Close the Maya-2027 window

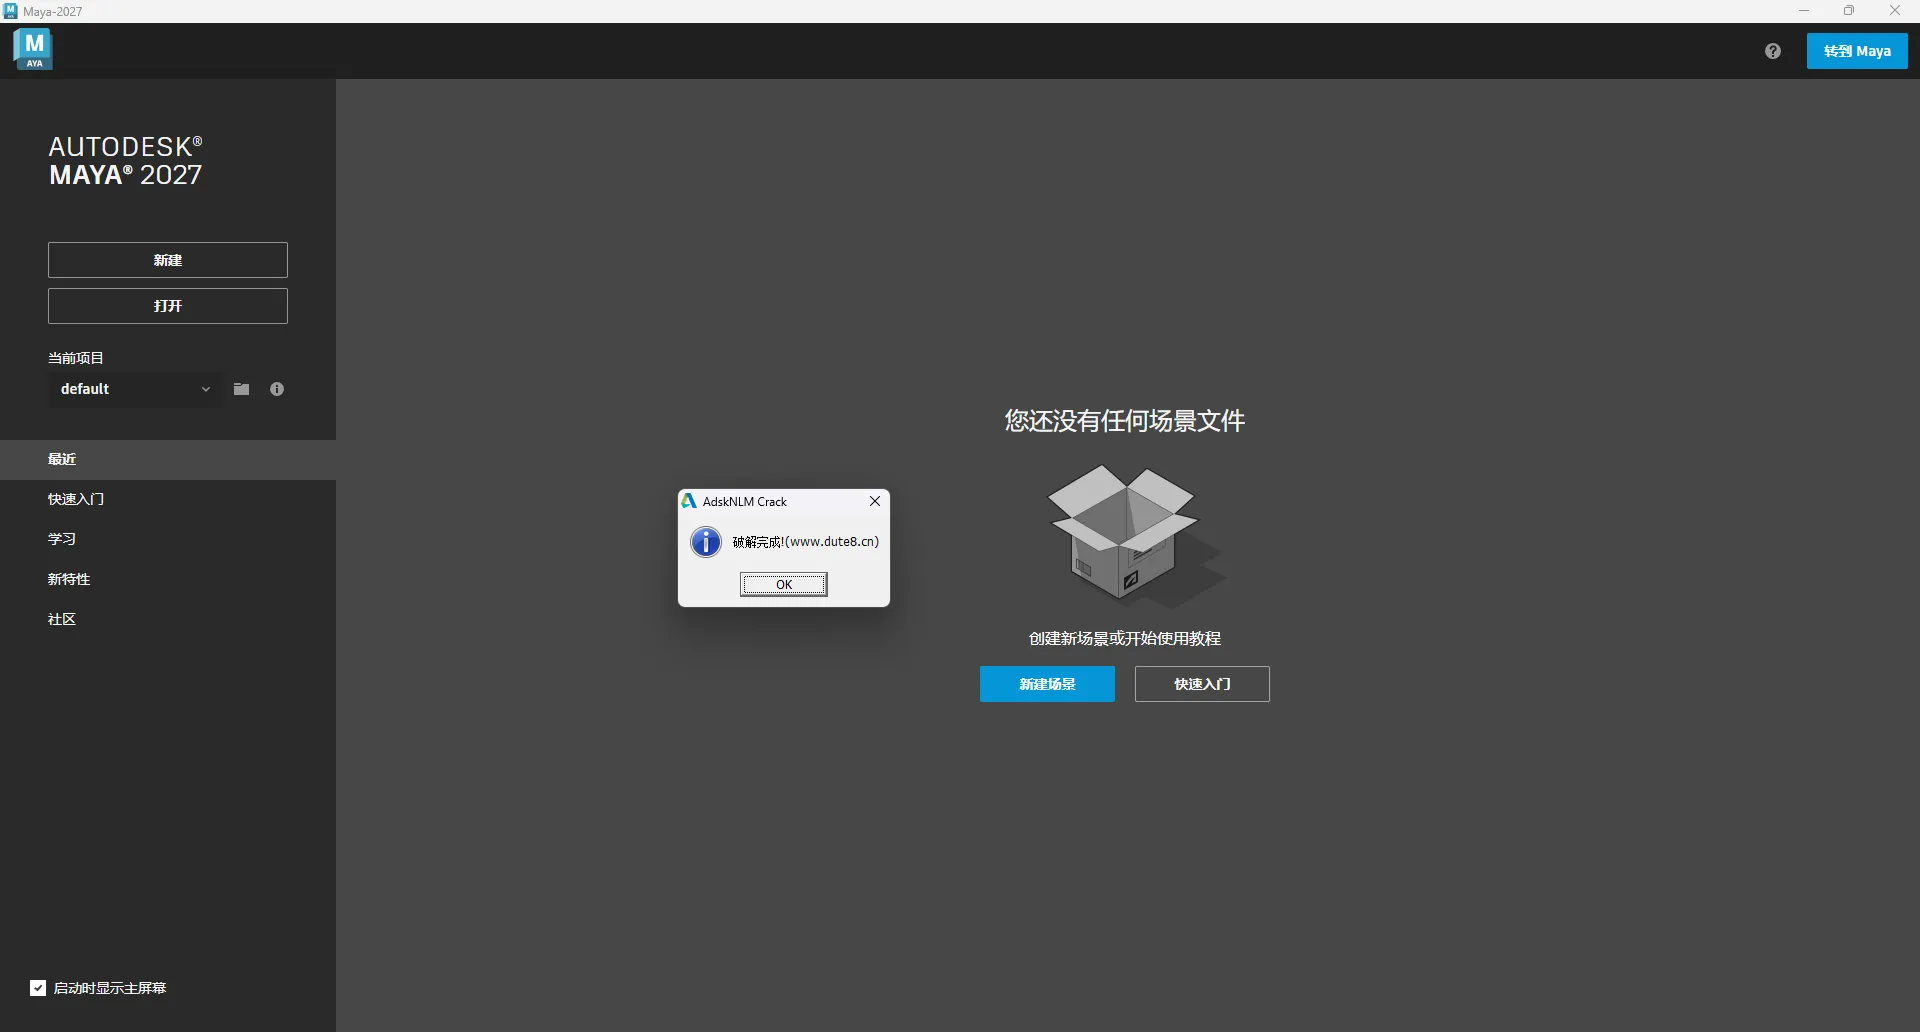[1895, 11]
